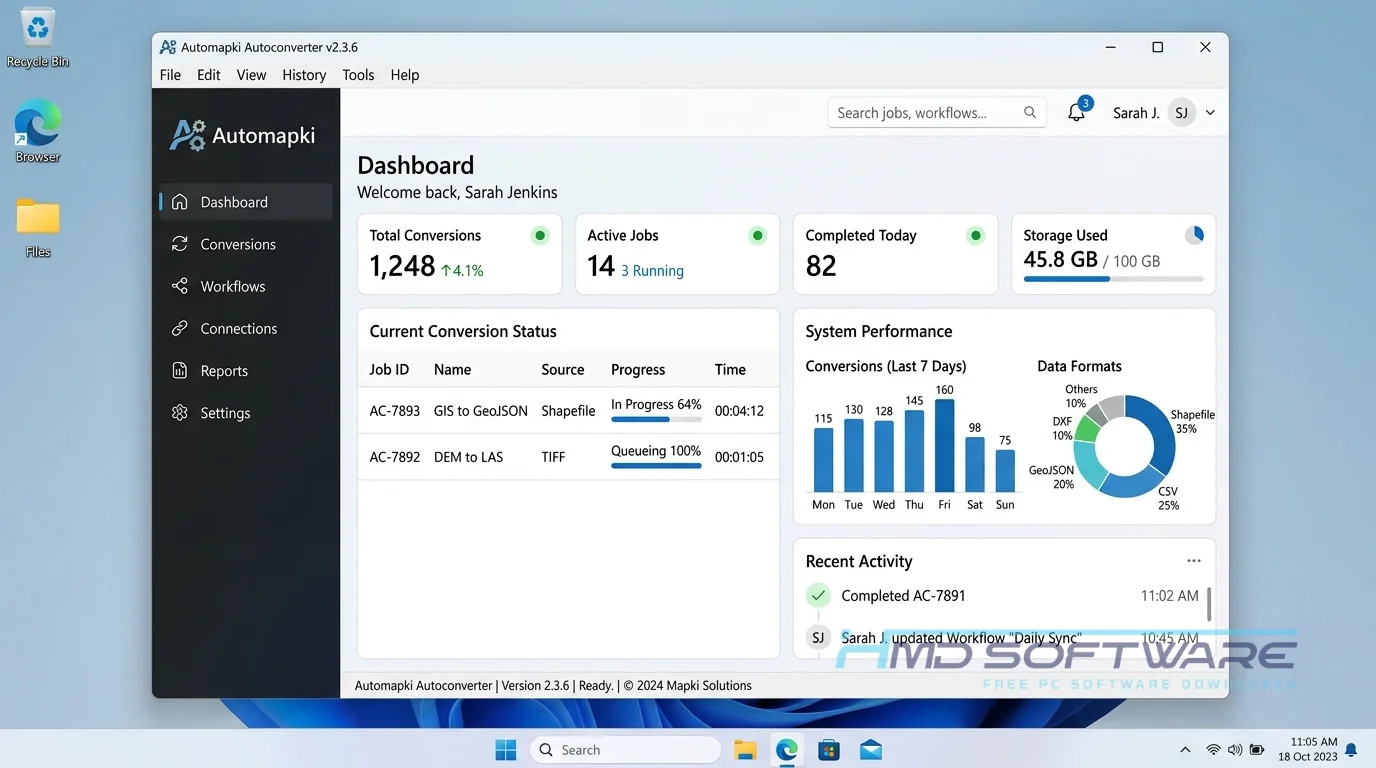This screenshot has height=768, width=1376.
Task: Click the Storage Used progress bar
Action: (1113, 279)
